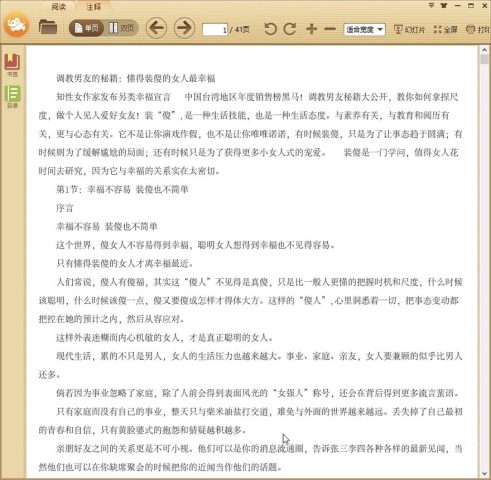The image size is (491, 480).
Task: Open the top-right menu dropdown icon
Action: (431, 5)
